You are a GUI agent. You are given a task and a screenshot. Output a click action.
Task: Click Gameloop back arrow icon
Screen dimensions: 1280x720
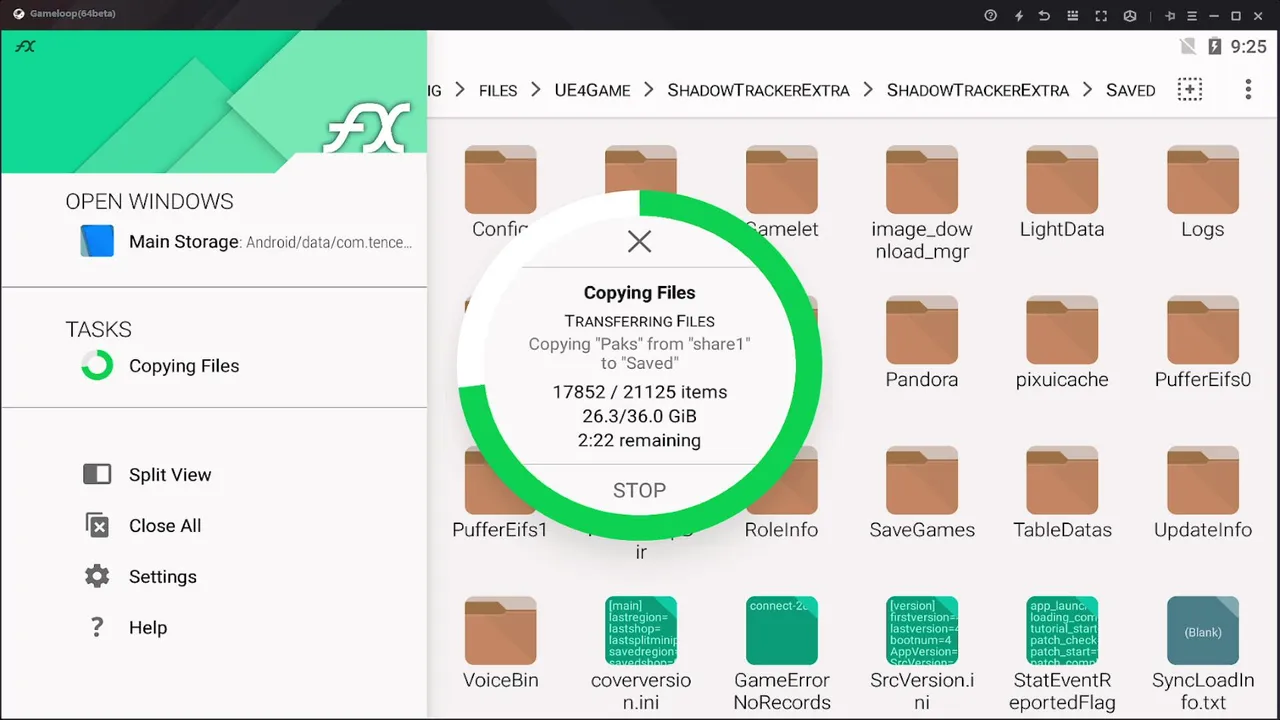[x=1045, y=15]
